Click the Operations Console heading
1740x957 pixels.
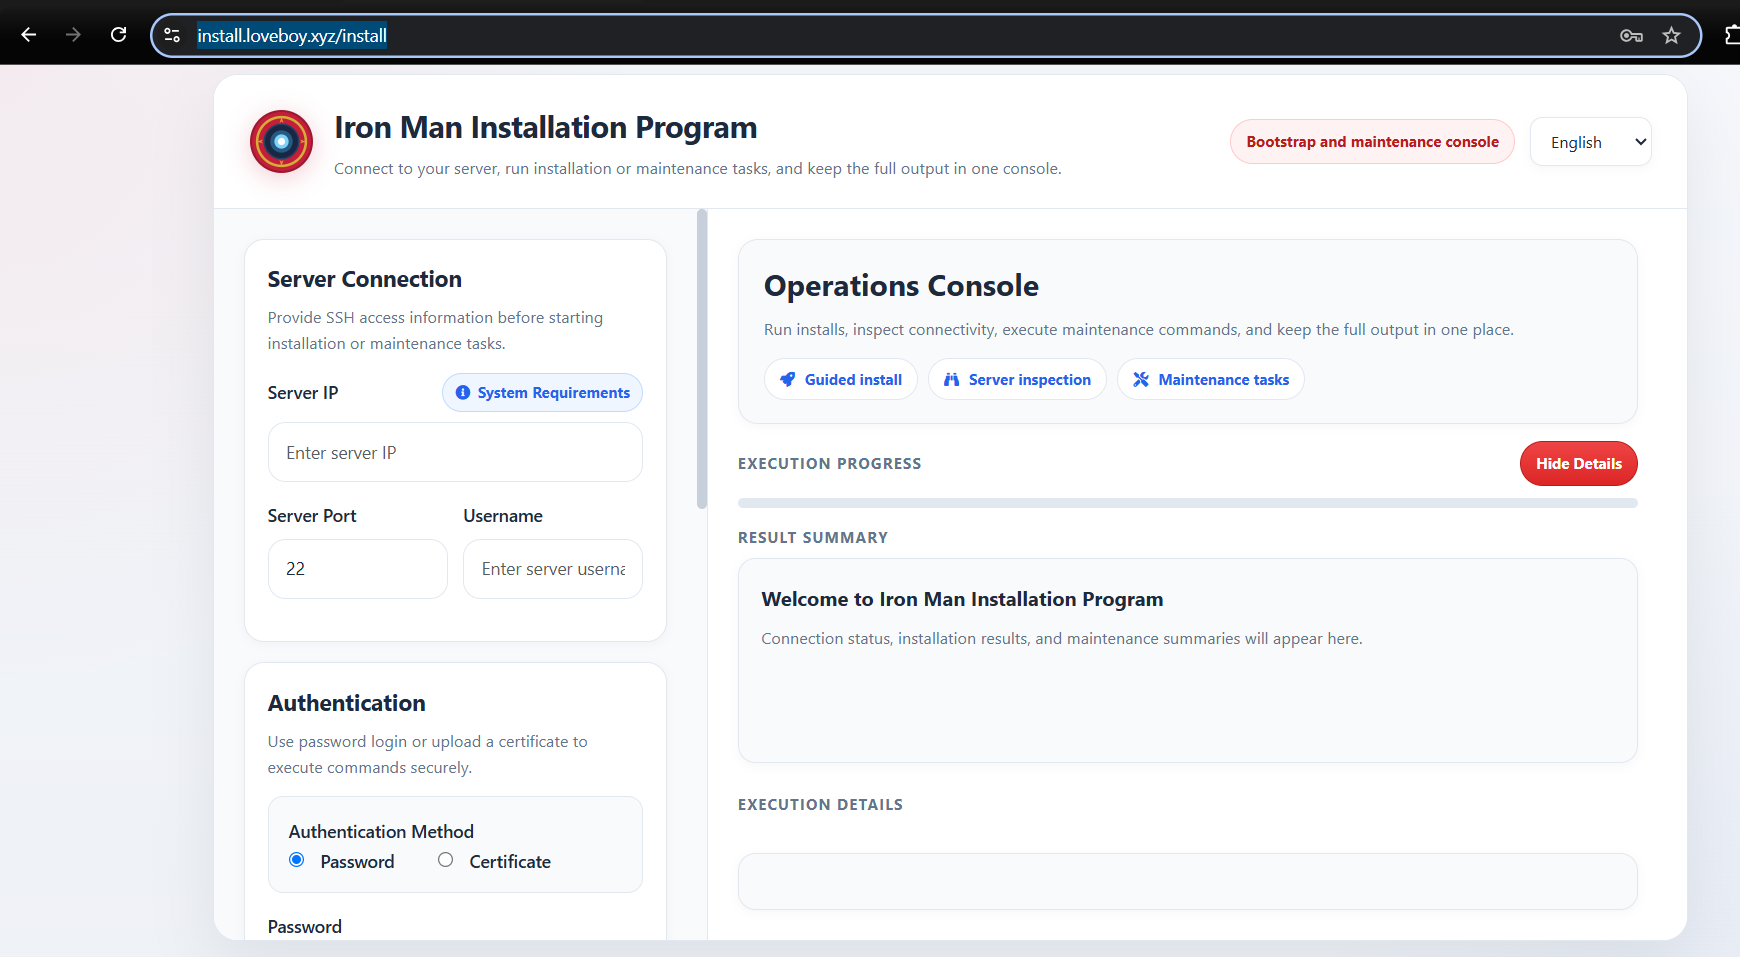coord(901,286)
